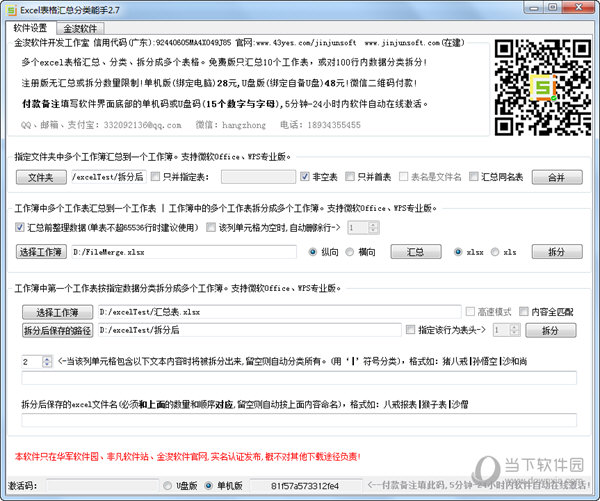Click the app icon in the title bar
600x501 pixels.
coord(12,10)
